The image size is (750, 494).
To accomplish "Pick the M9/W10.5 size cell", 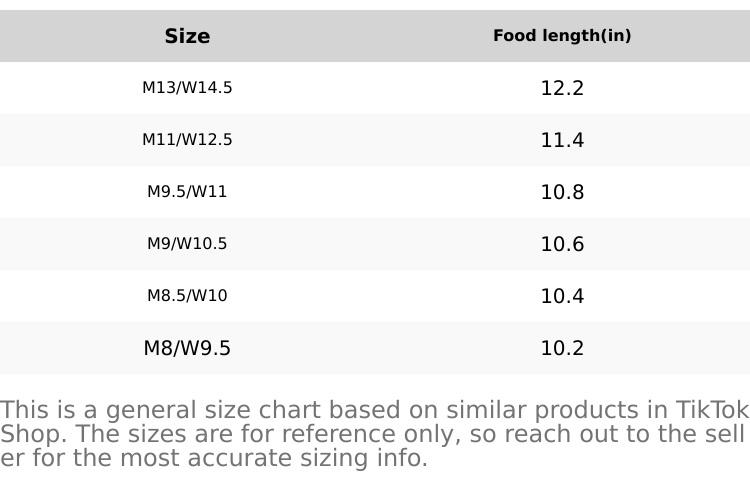I will tap(187, 244).
